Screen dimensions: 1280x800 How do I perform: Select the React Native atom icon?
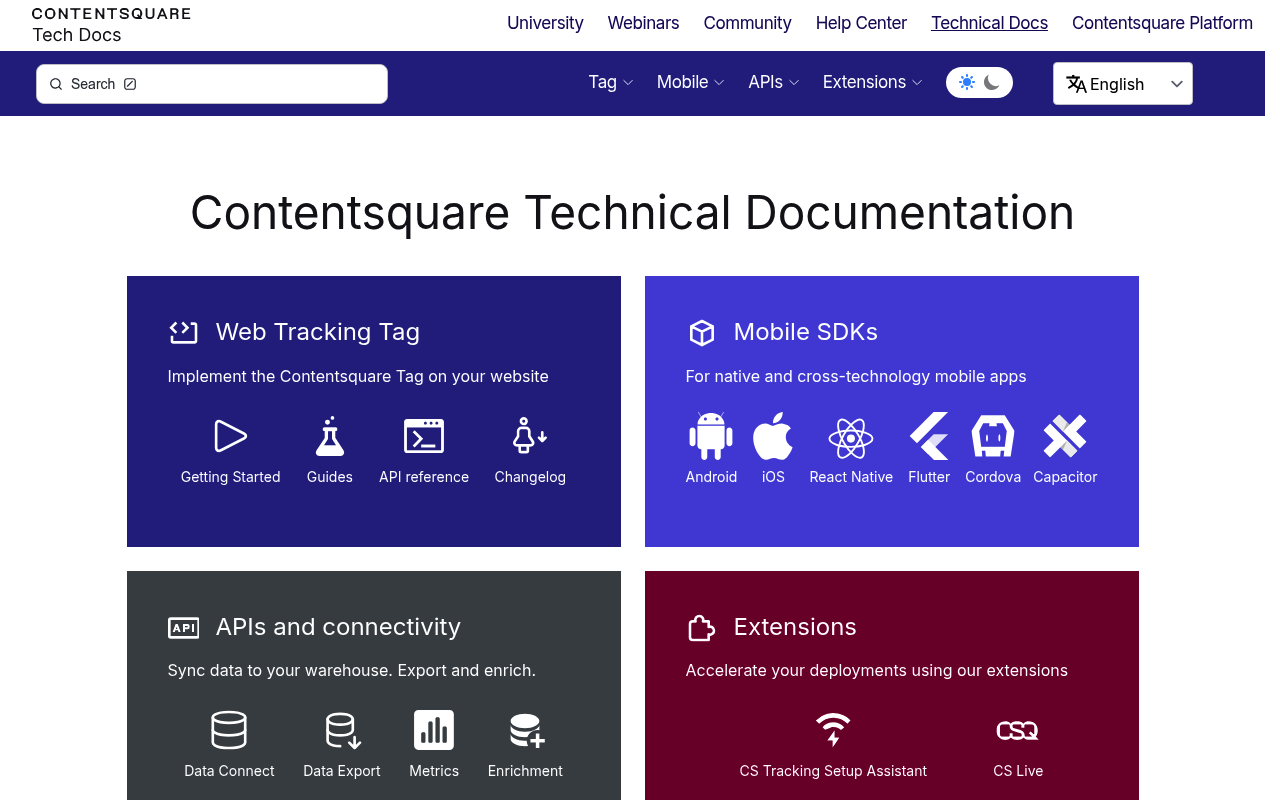click(x=851, y=437)
